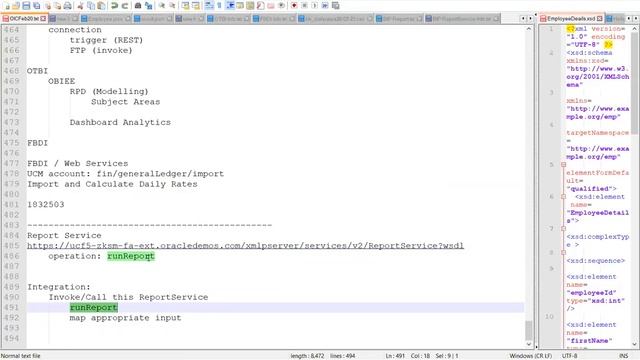
Task: Click right pane scrollbar up arrow
Action: tap(635, 29)
